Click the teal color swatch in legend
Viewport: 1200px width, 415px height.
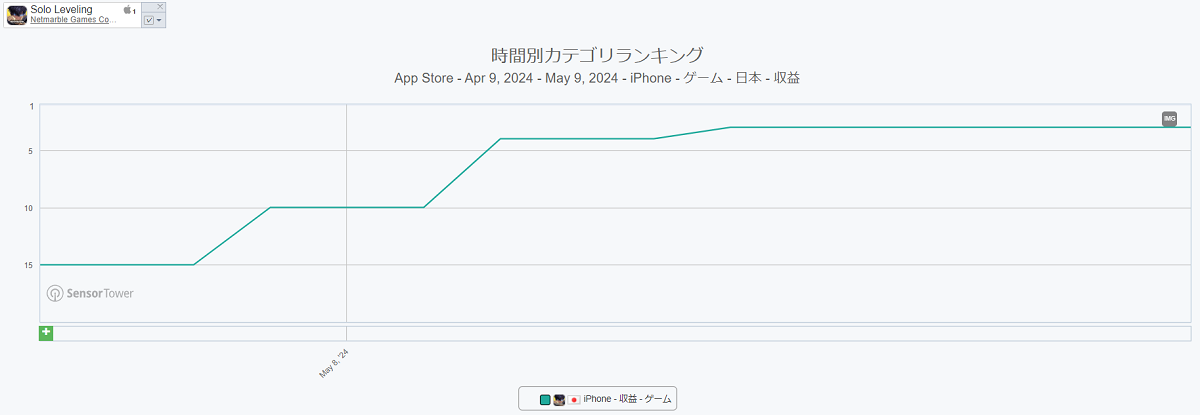coord(545,399)
